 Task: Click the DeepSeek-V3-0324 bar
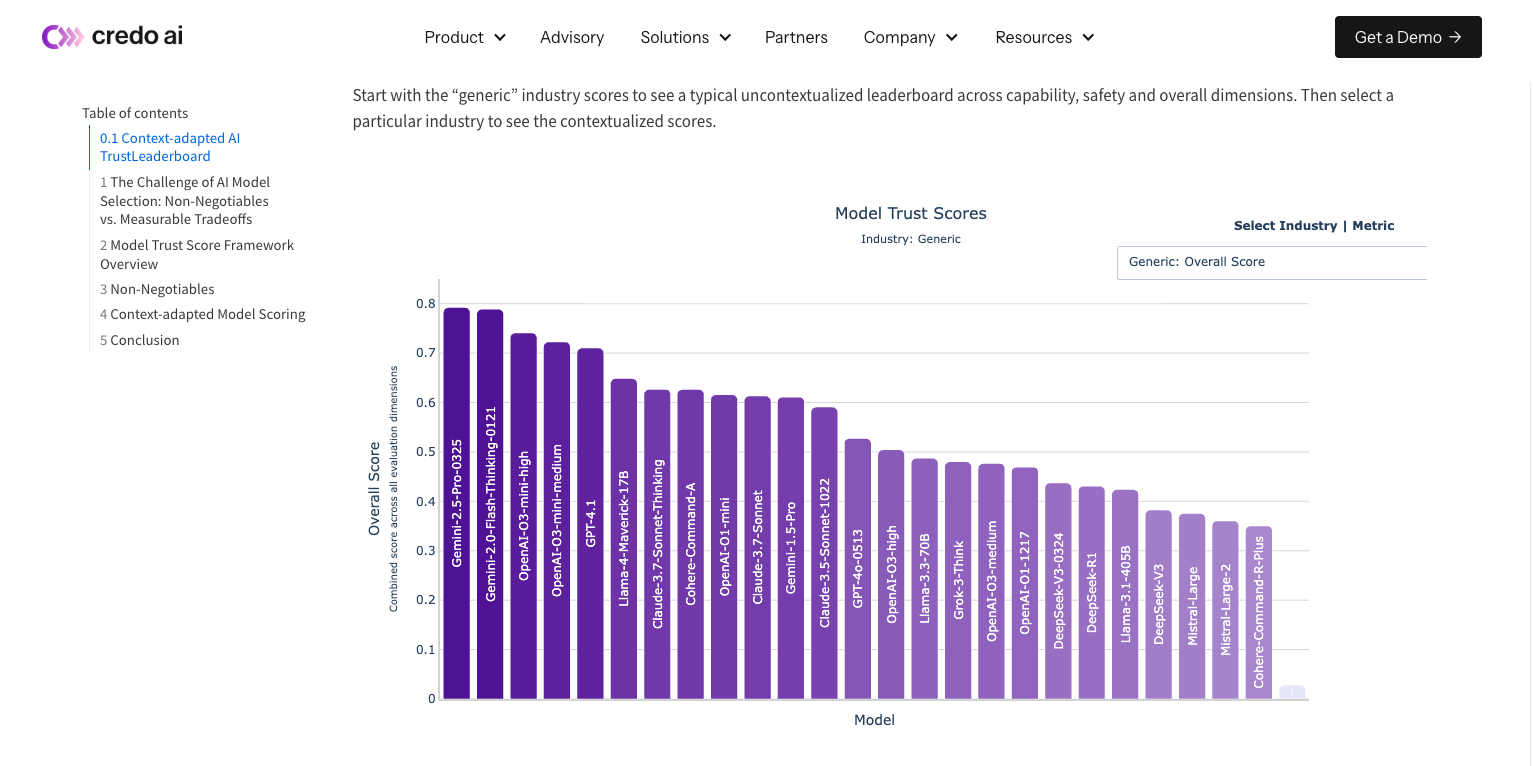point(1058,591)
